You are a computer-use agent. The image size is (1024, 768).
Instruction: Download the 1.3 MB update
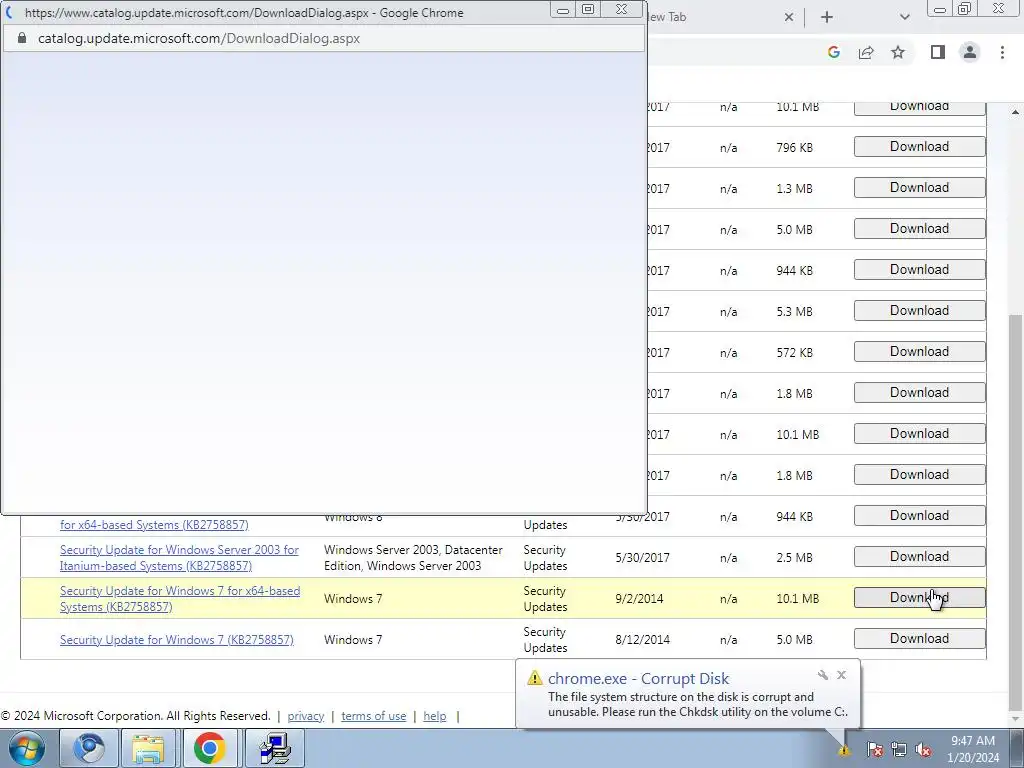(920, 188)
